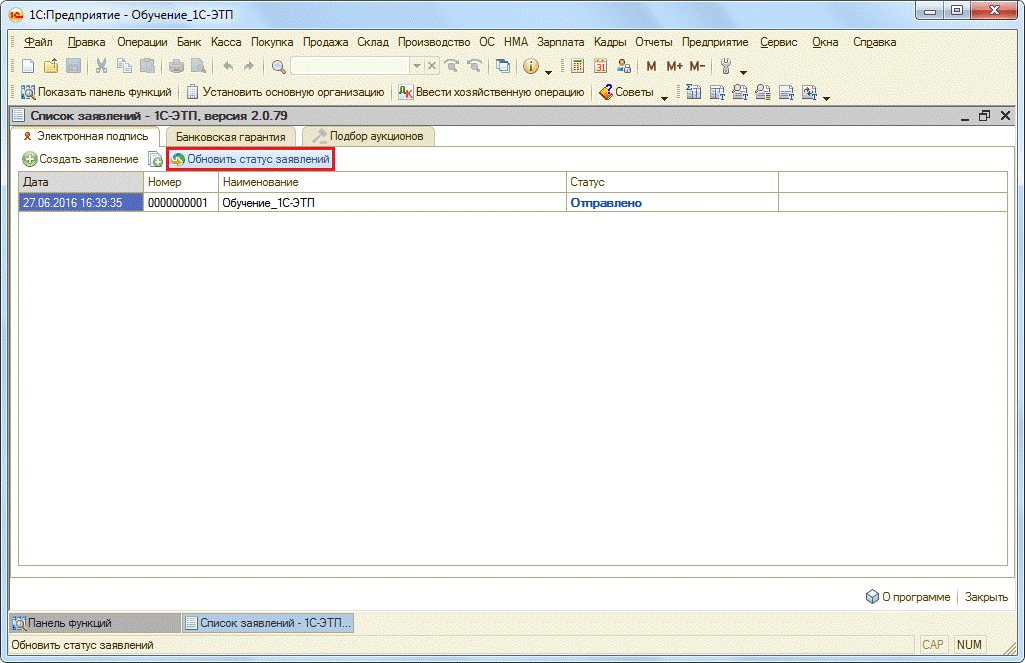Click the sigma table icon in second toolbar

tap(694, 92)
